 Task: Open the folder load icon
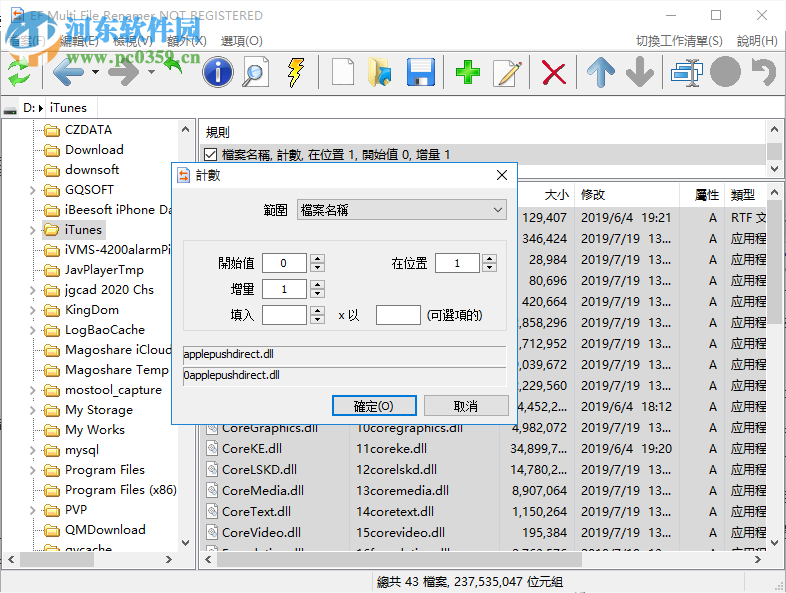pyautogui.click(x=379, y=72)
